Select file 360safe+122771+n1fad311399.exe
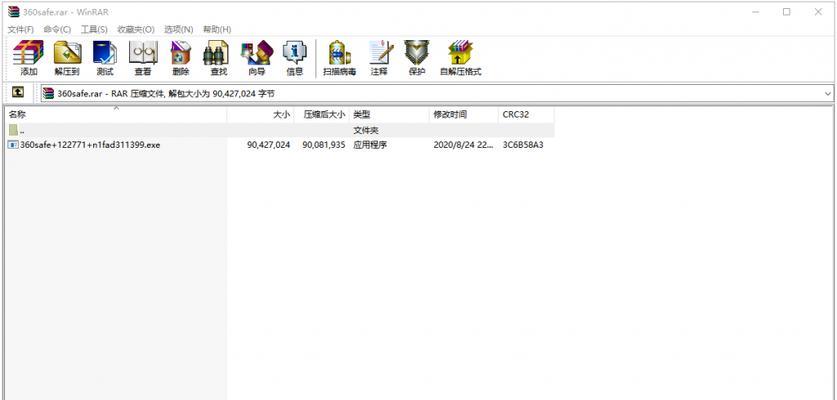The width and height of the screenshot is (837, 400). [x=90, y=145]
